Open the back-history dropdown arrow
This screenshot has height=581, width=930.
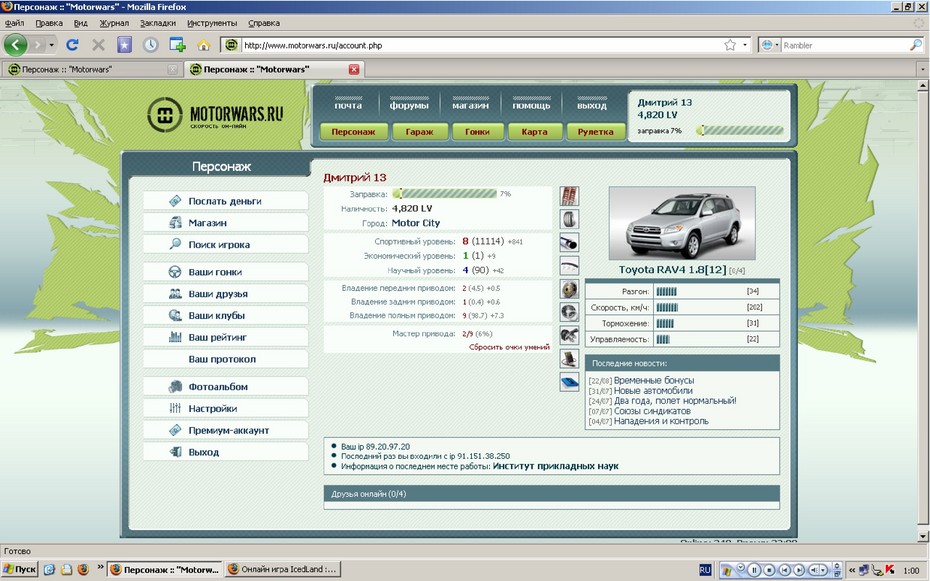pyautogui.click(x=51, y=45)
